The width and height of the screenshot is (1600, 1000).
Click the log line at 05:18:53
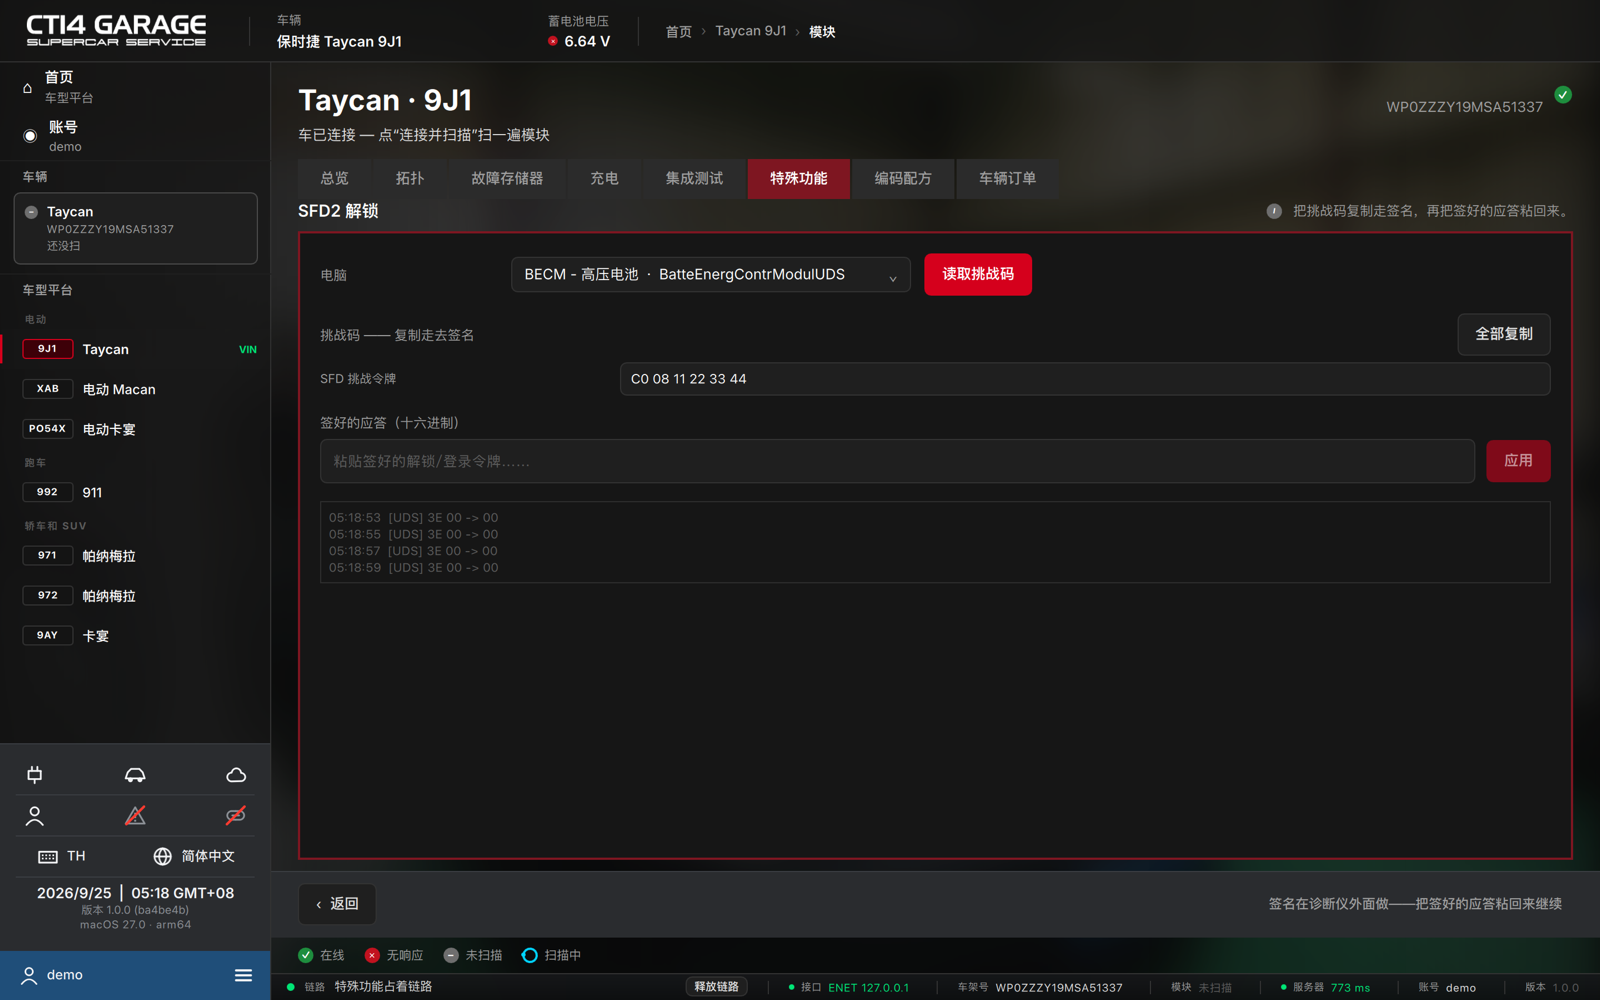coord(413,518)
